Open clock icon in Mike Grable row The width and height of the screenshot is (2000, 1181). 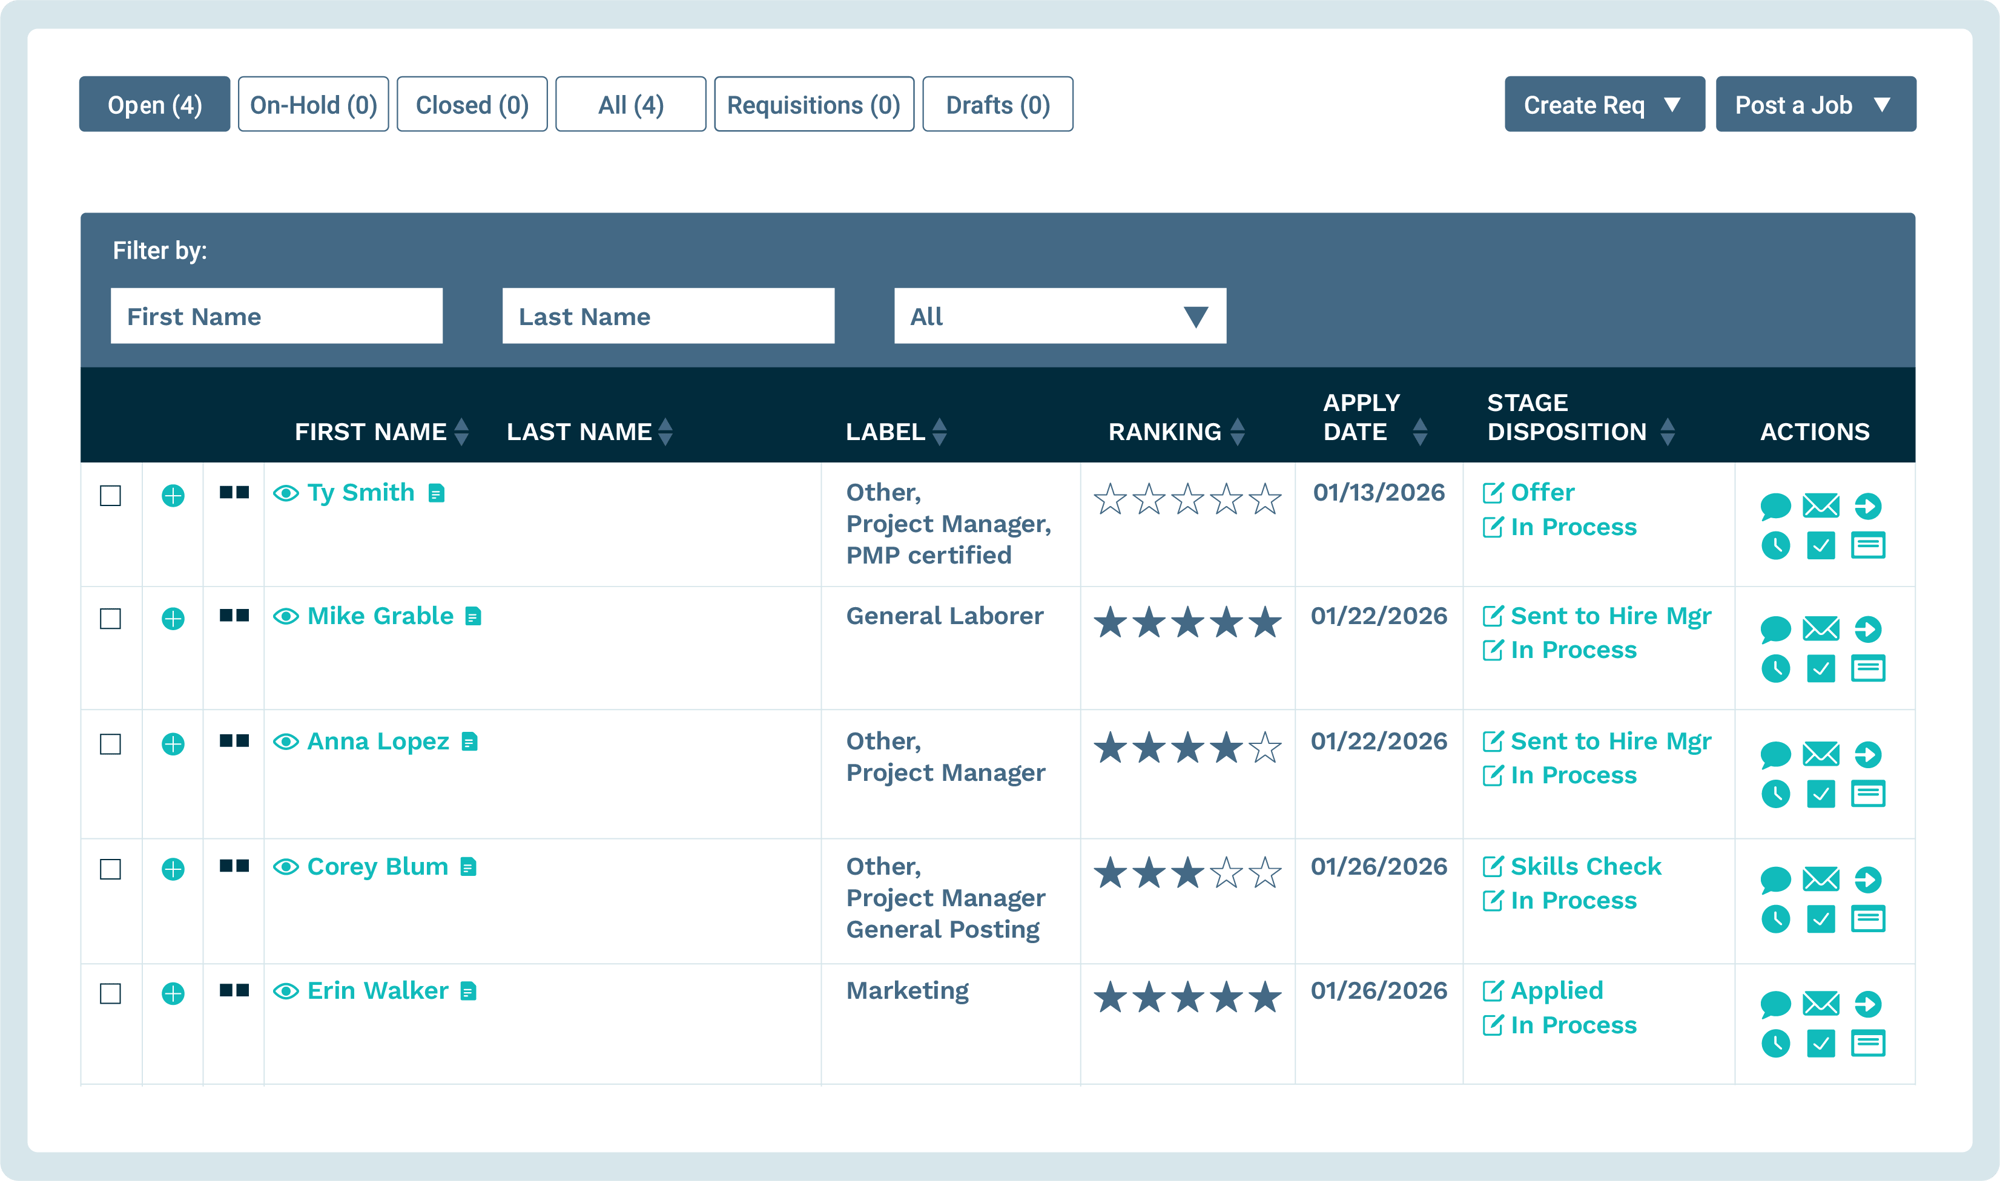click(x=1775, y=669)
